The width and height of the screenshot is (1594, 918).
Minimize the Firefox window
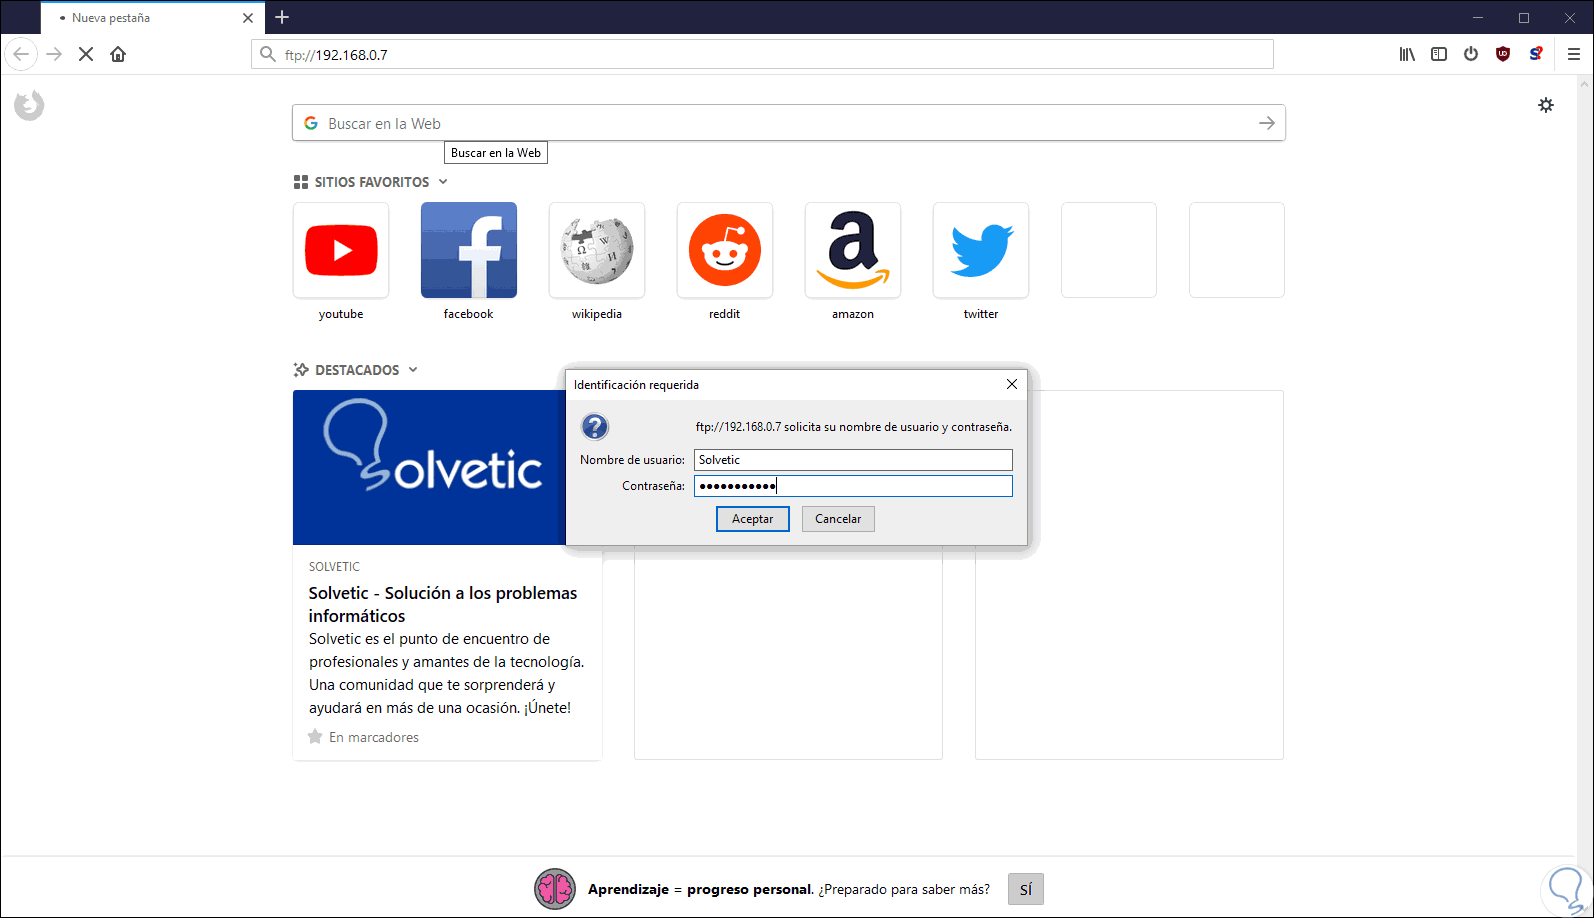(x=1478, y=17)
